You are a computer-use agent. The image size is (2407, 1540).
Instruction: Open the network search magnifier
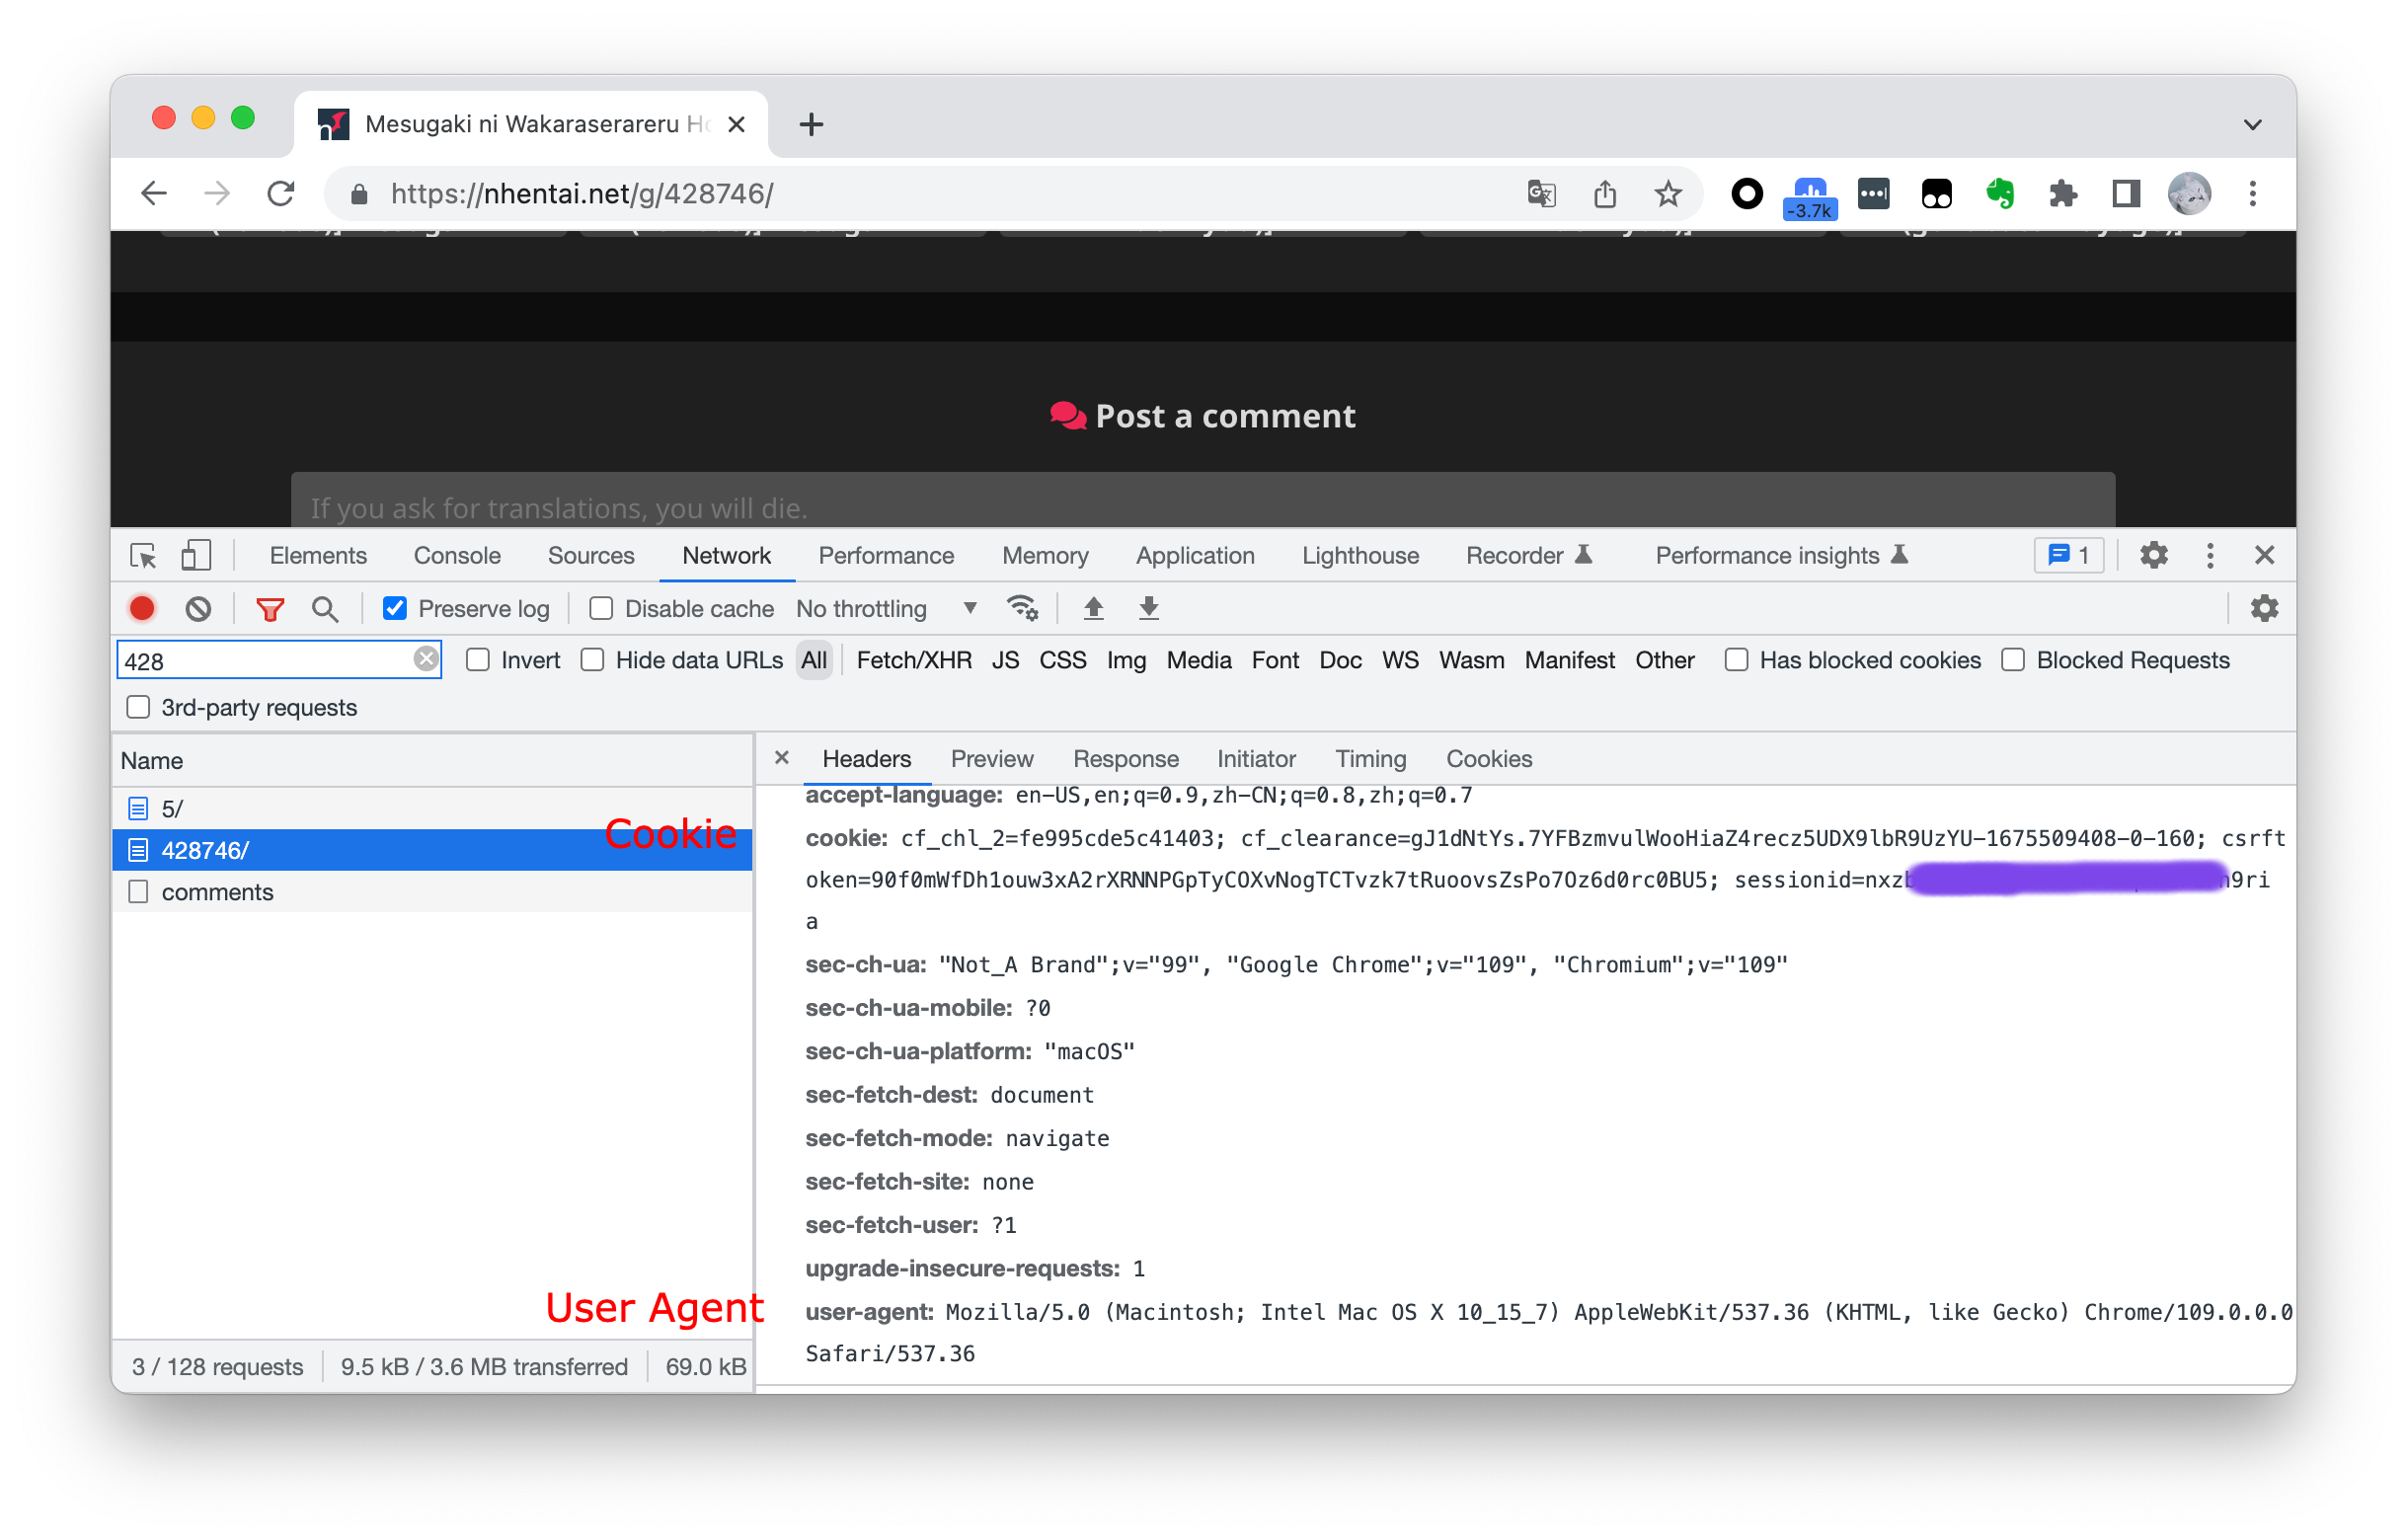pos(324,608)
